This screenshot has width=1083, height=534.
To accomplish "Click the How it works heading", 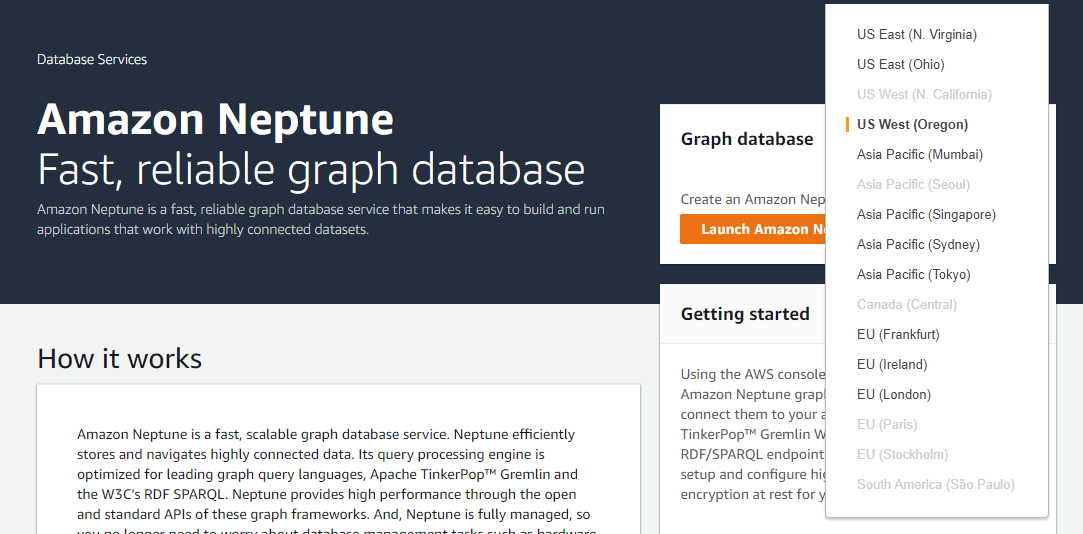I will tap(119, 359).
